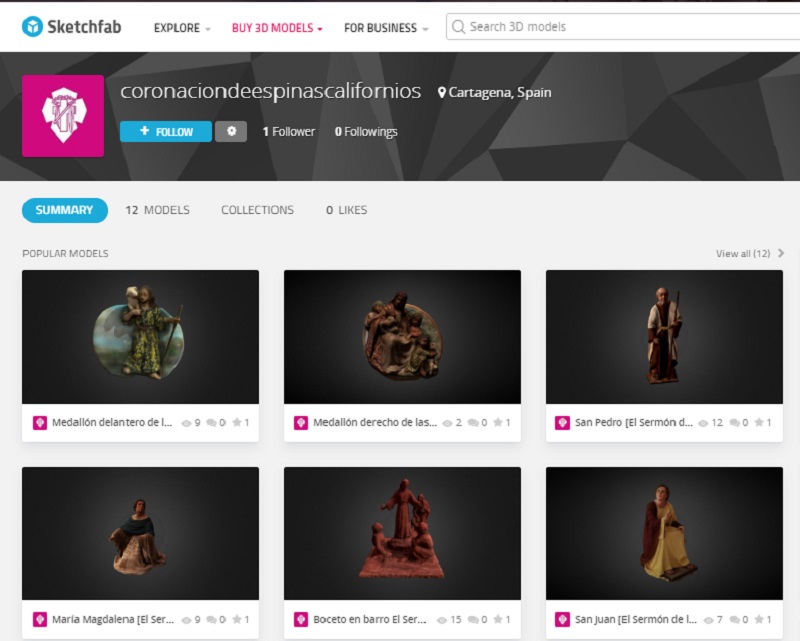Click views eye icon on San Pedro card
The image size is (800, 641).
(x=703, y=423)
